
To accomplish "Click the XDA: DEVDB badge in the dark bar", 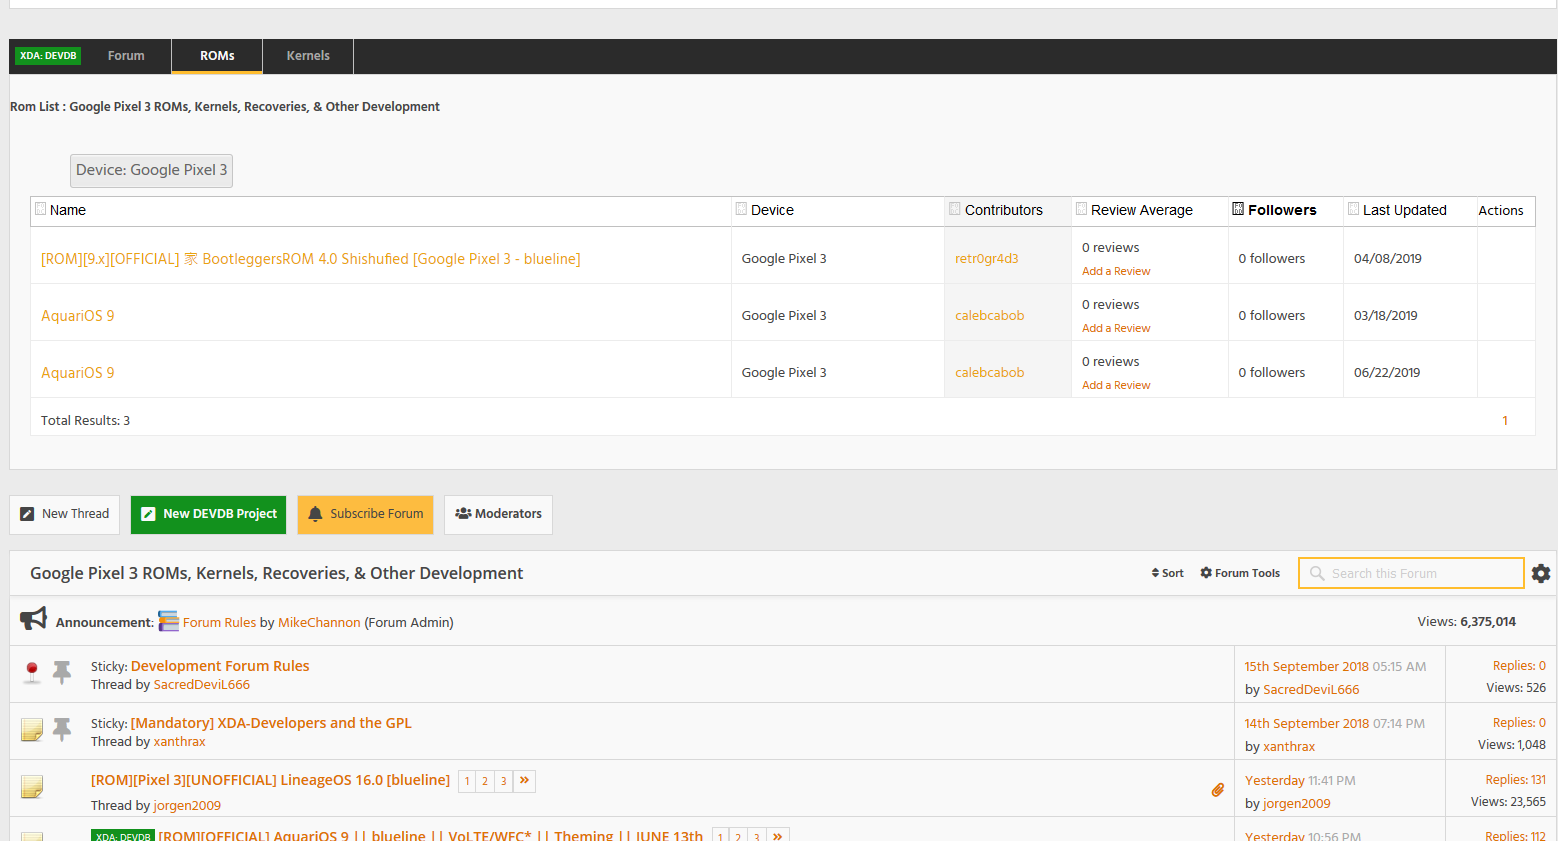I will click(48, 56).
